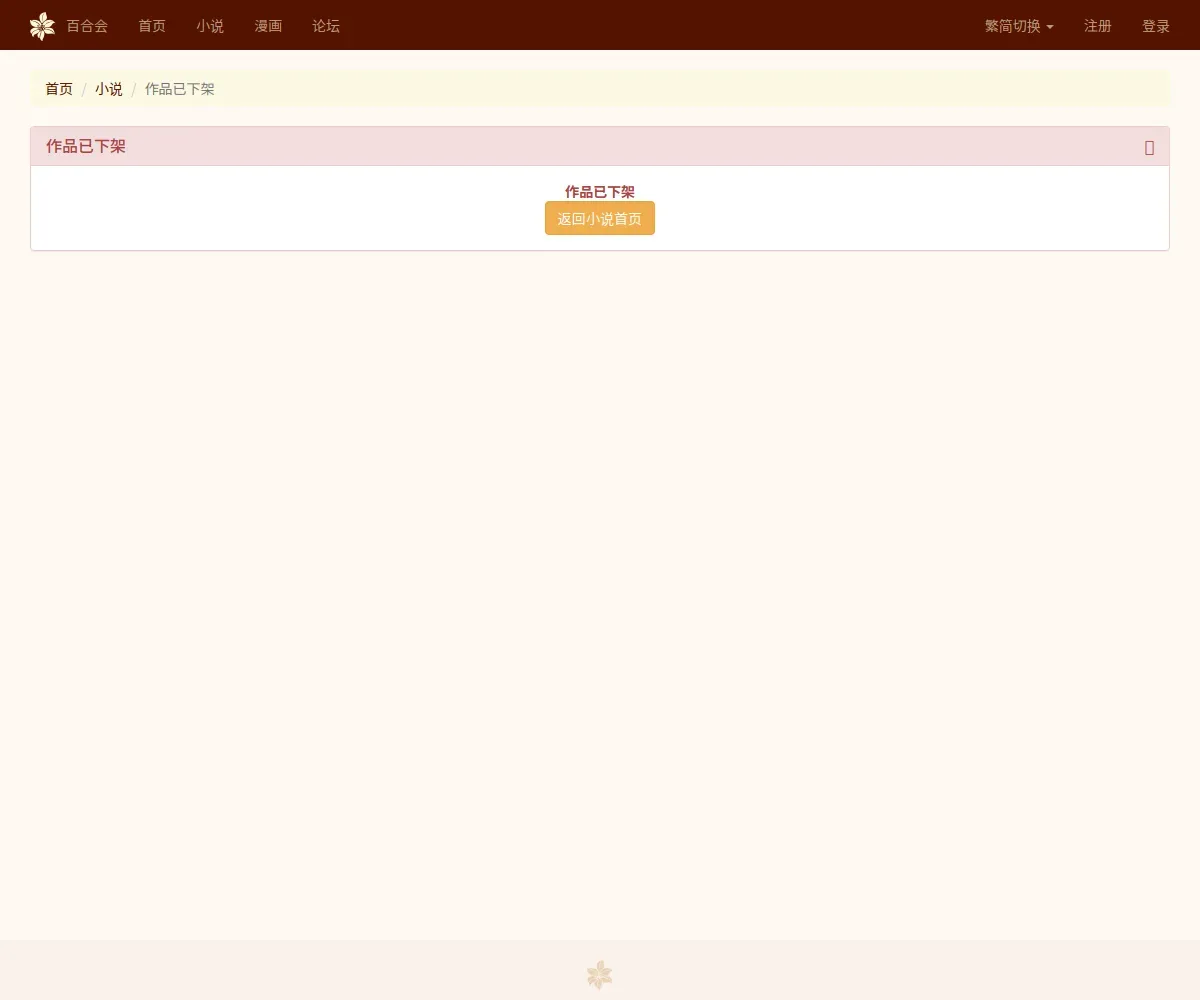Click the icon in the panel header's right corner

[x=1149, y=147]
